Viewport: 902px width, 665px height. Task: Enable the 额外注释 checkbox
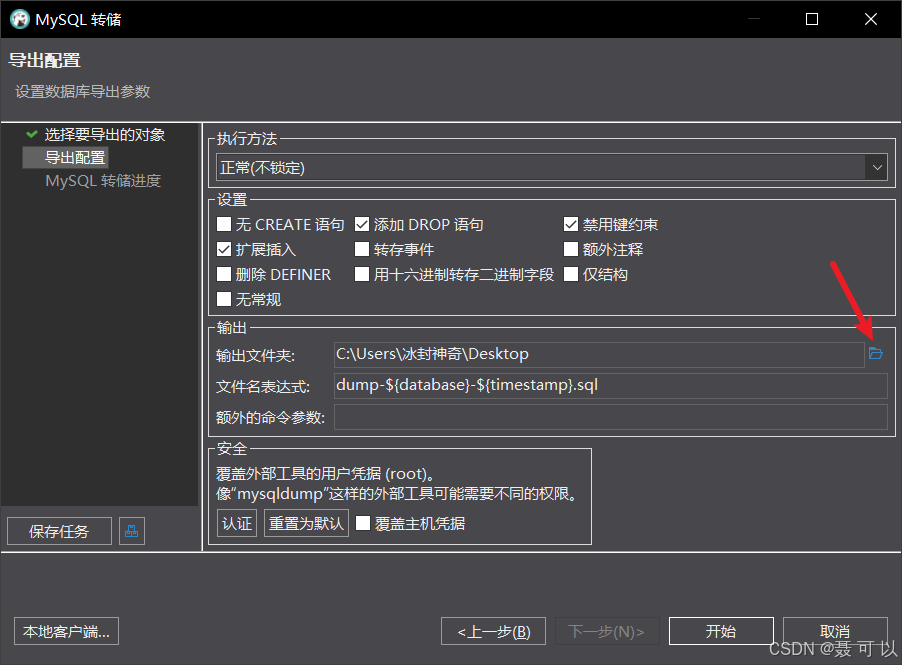(x=571, y=249)
